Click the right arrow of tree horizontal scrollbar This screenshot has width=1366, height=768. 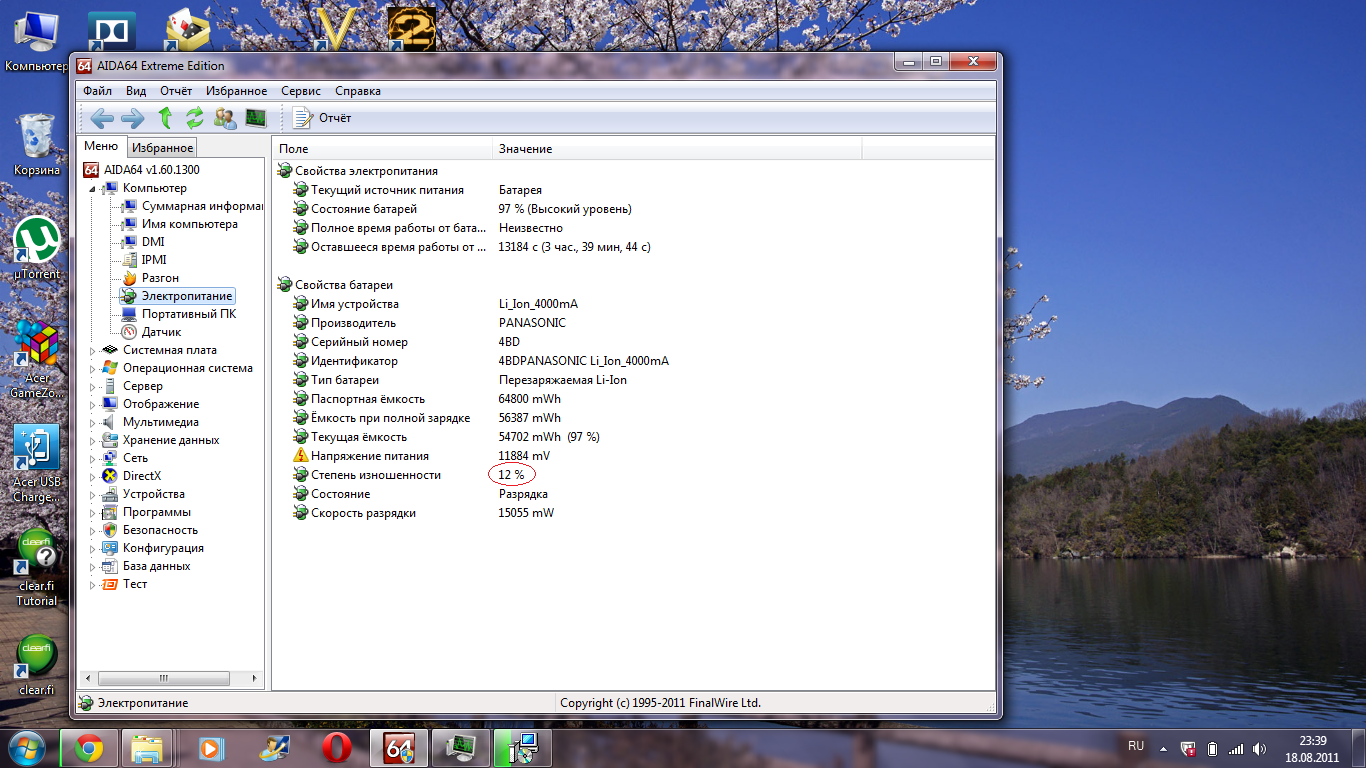click(x=257, y=678)
